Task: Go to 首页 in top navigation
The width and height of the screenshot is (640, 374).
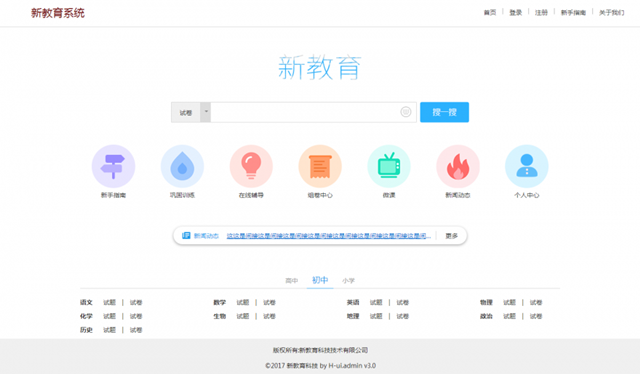Action: [x=490, y=13]
